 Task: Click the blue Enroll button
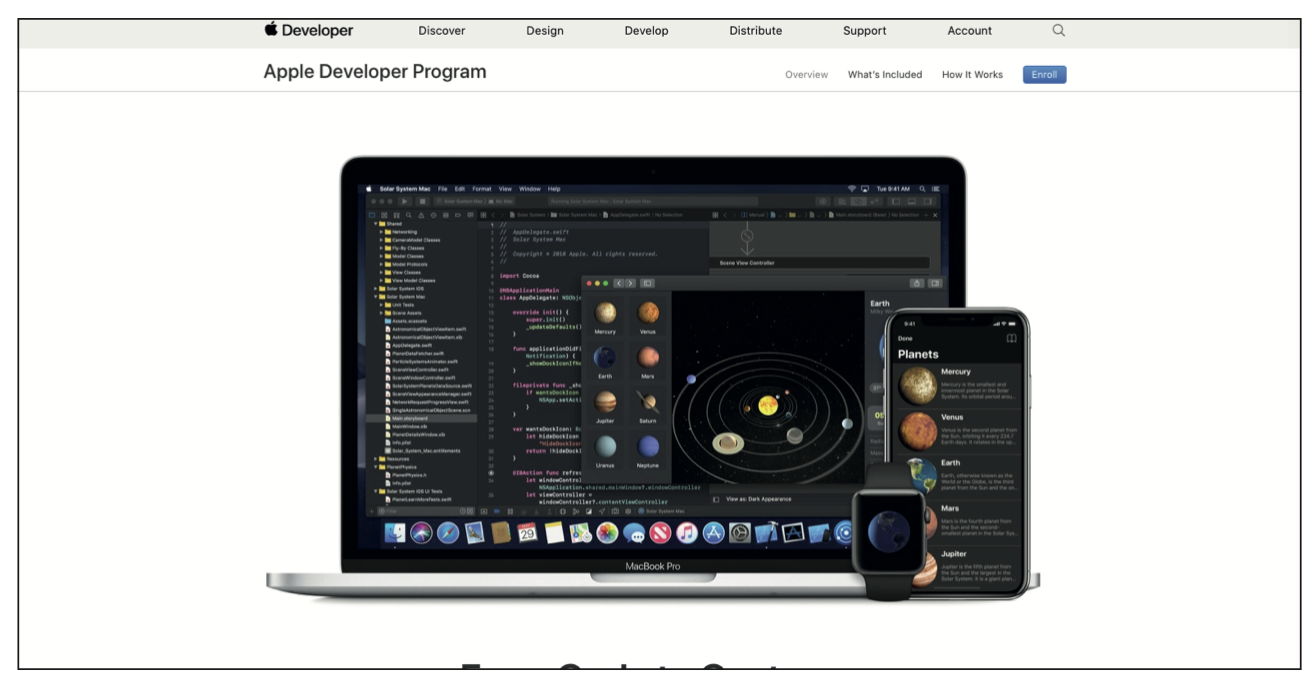[x=1044, y=75]
